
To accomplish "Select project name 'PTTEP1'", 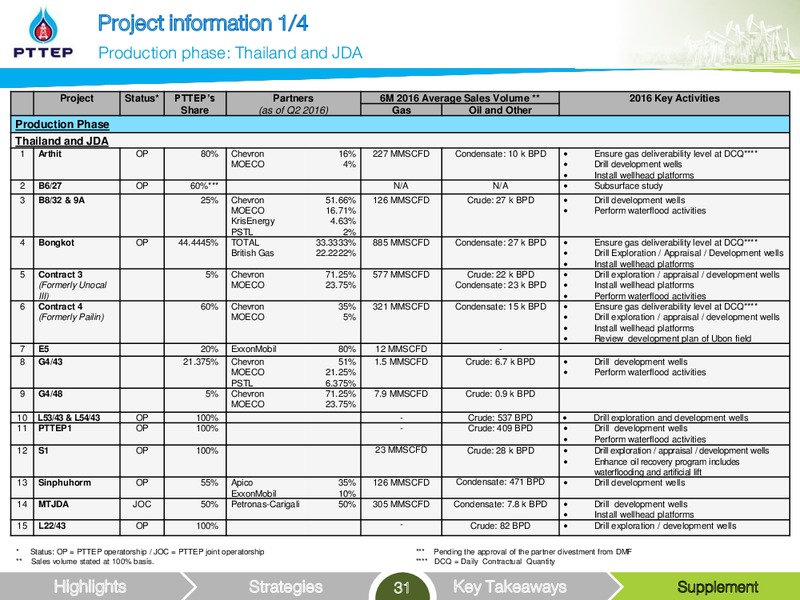I will click(x=55, y=428).
